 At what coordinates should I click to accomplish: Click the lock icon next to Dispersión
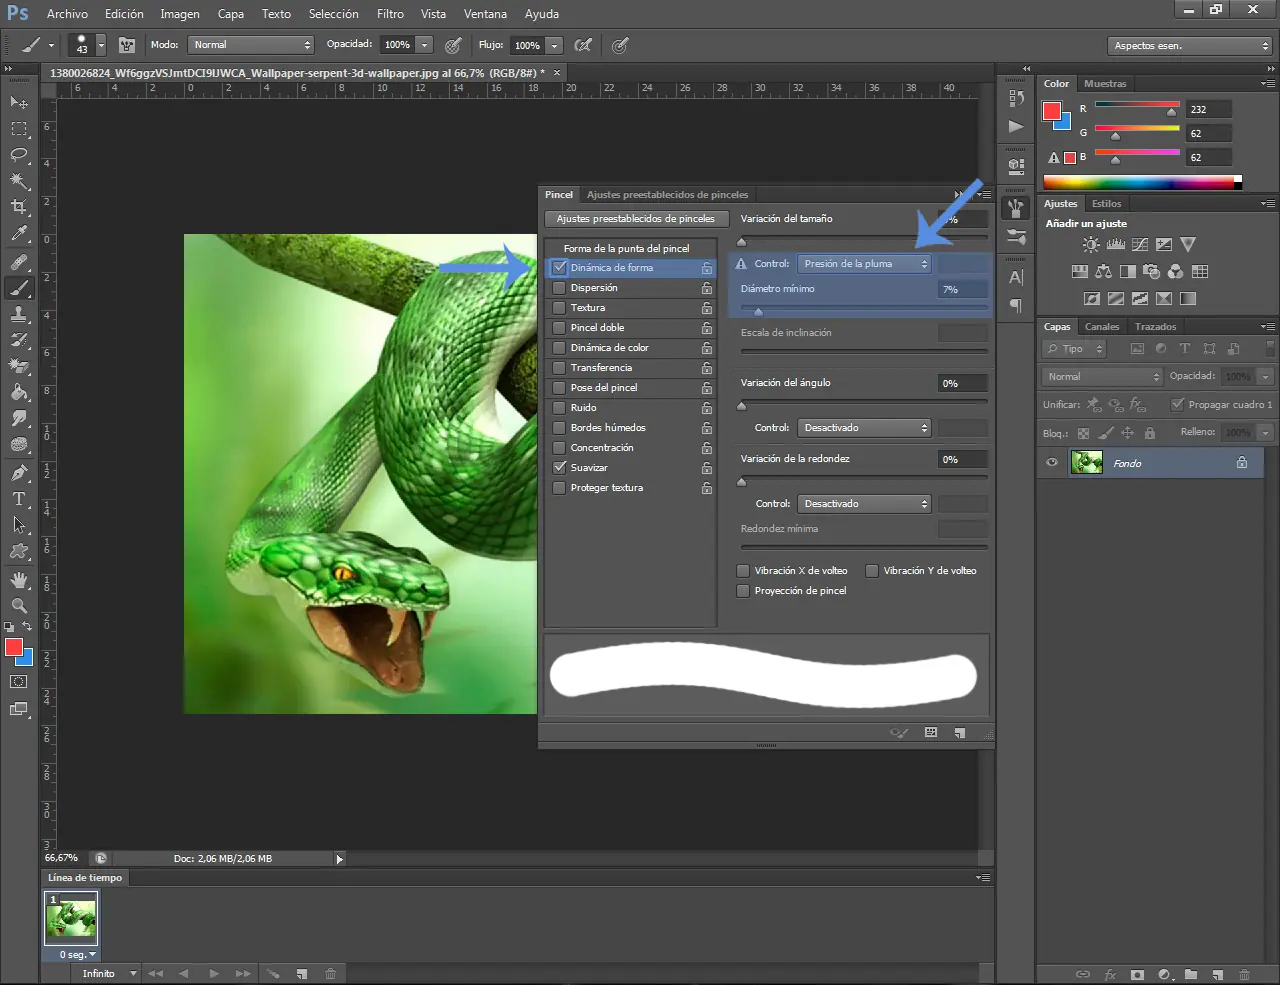pos(707,288)
